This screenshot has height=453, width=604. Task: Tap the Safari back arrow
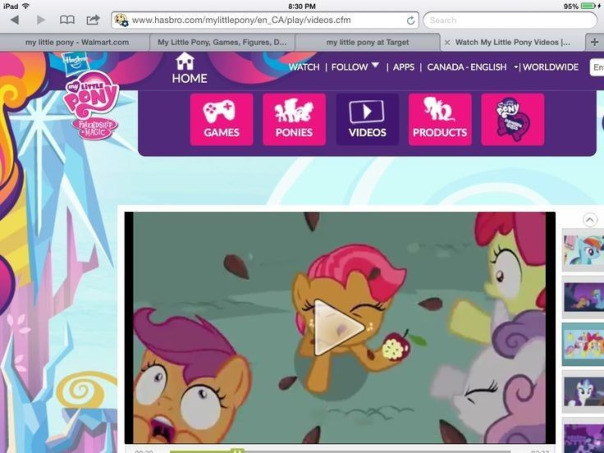click(x=15, y=20)
